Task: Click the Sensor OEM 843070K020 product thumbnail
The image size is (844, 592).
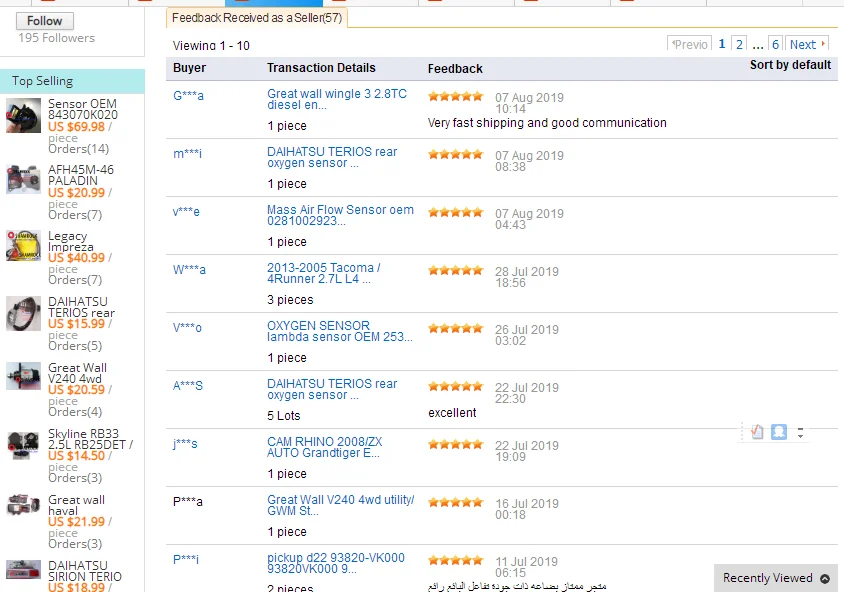Action: 22,116
